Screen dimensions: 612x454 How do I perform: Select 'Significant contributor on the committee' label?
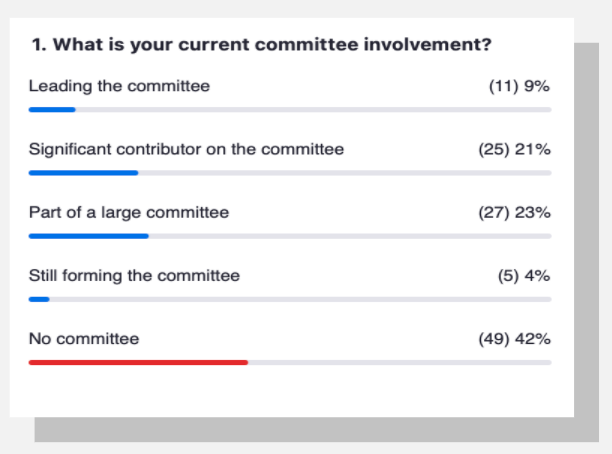point(187,150)
